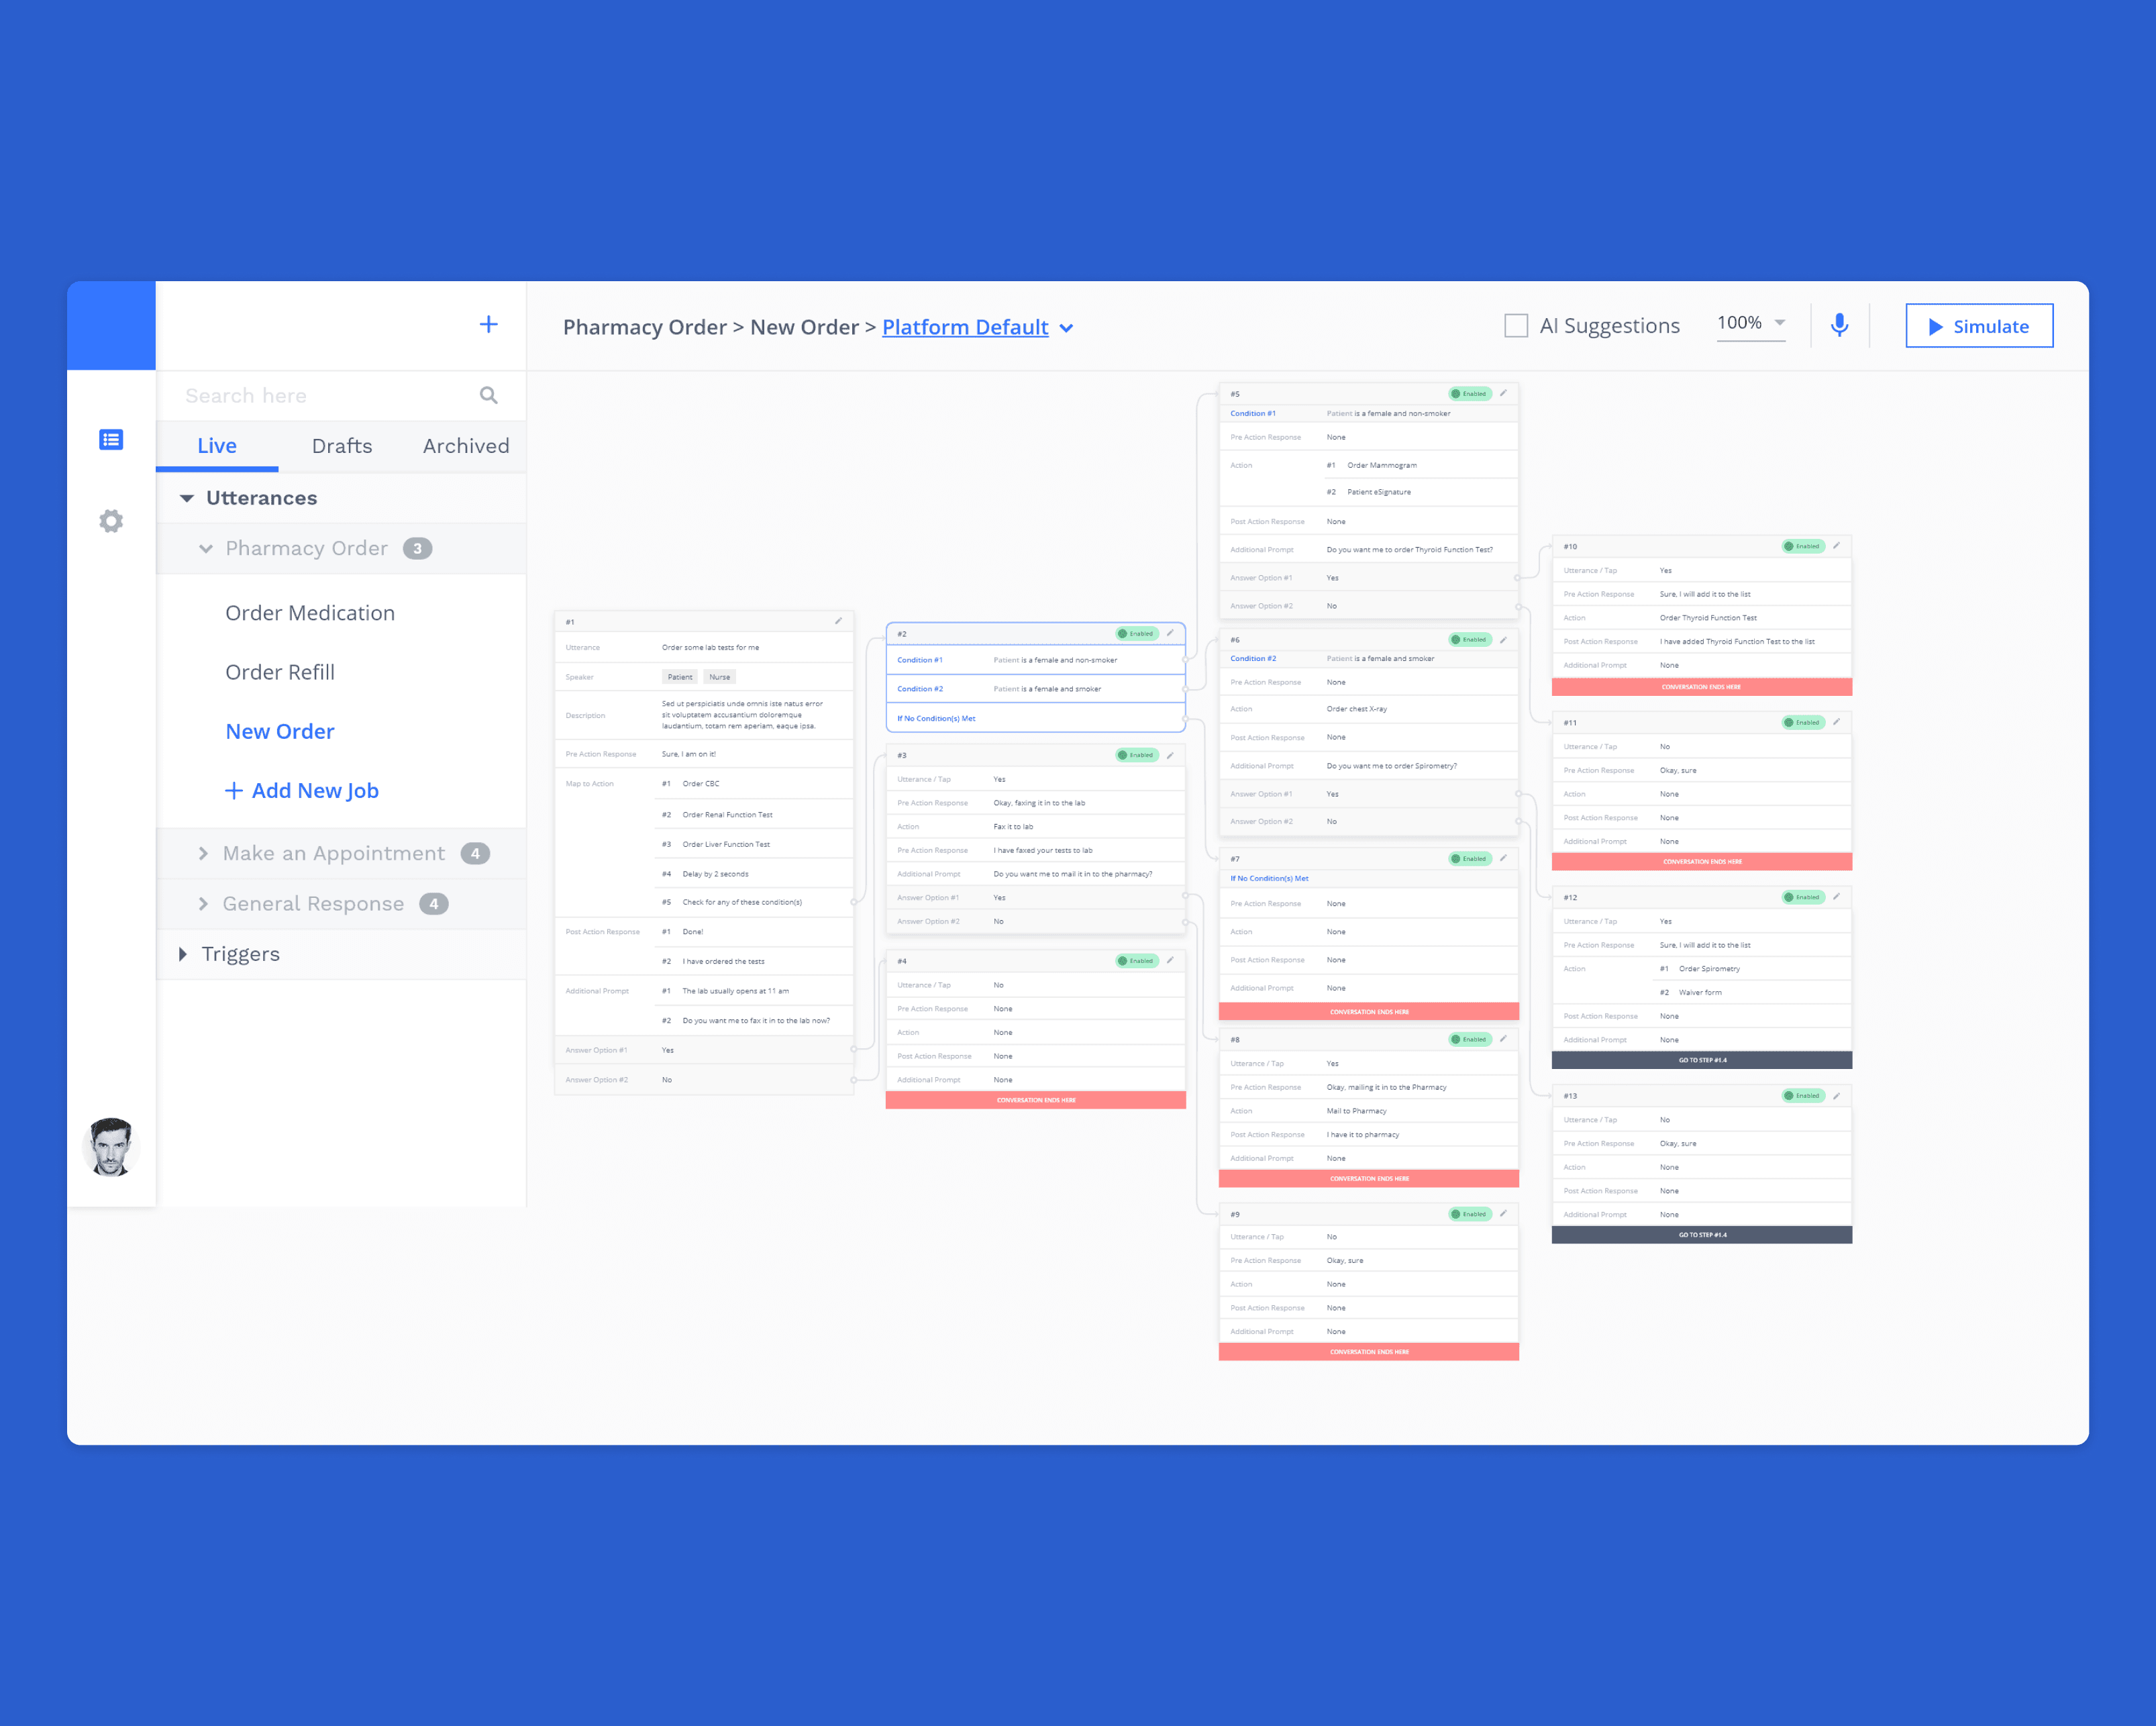Click the microphone icon in top bar
This screenshot has width=2156, height=1726.
coord(1839,325)
